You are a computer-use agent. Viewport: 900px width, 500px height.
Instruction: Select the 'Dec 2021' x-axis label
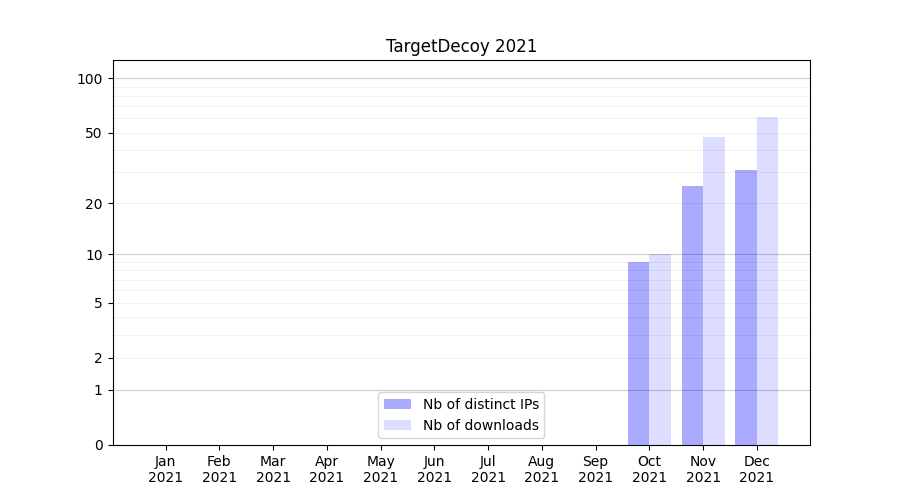pyautogui.click(x=757, y=469)
